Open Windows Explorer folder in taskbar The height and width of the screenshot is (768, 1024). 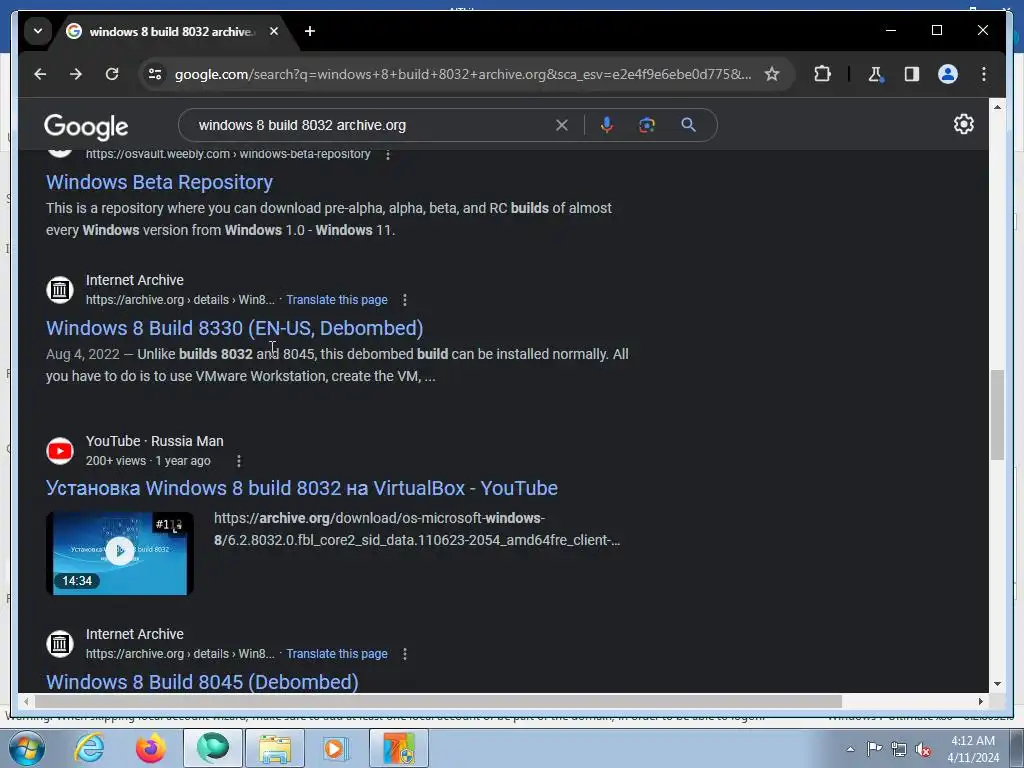tap(275, 748)
